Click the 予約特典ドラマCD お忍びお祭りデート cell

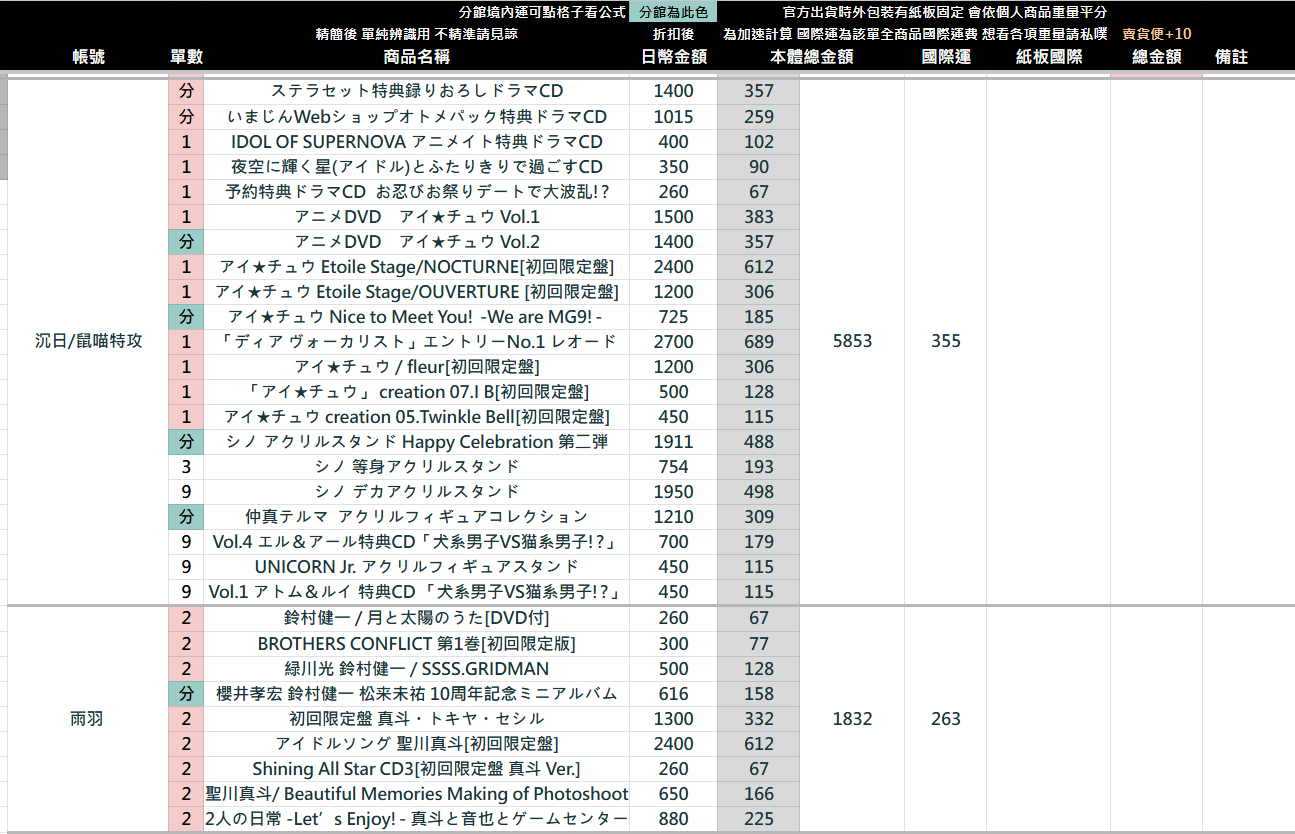point(416,191)
